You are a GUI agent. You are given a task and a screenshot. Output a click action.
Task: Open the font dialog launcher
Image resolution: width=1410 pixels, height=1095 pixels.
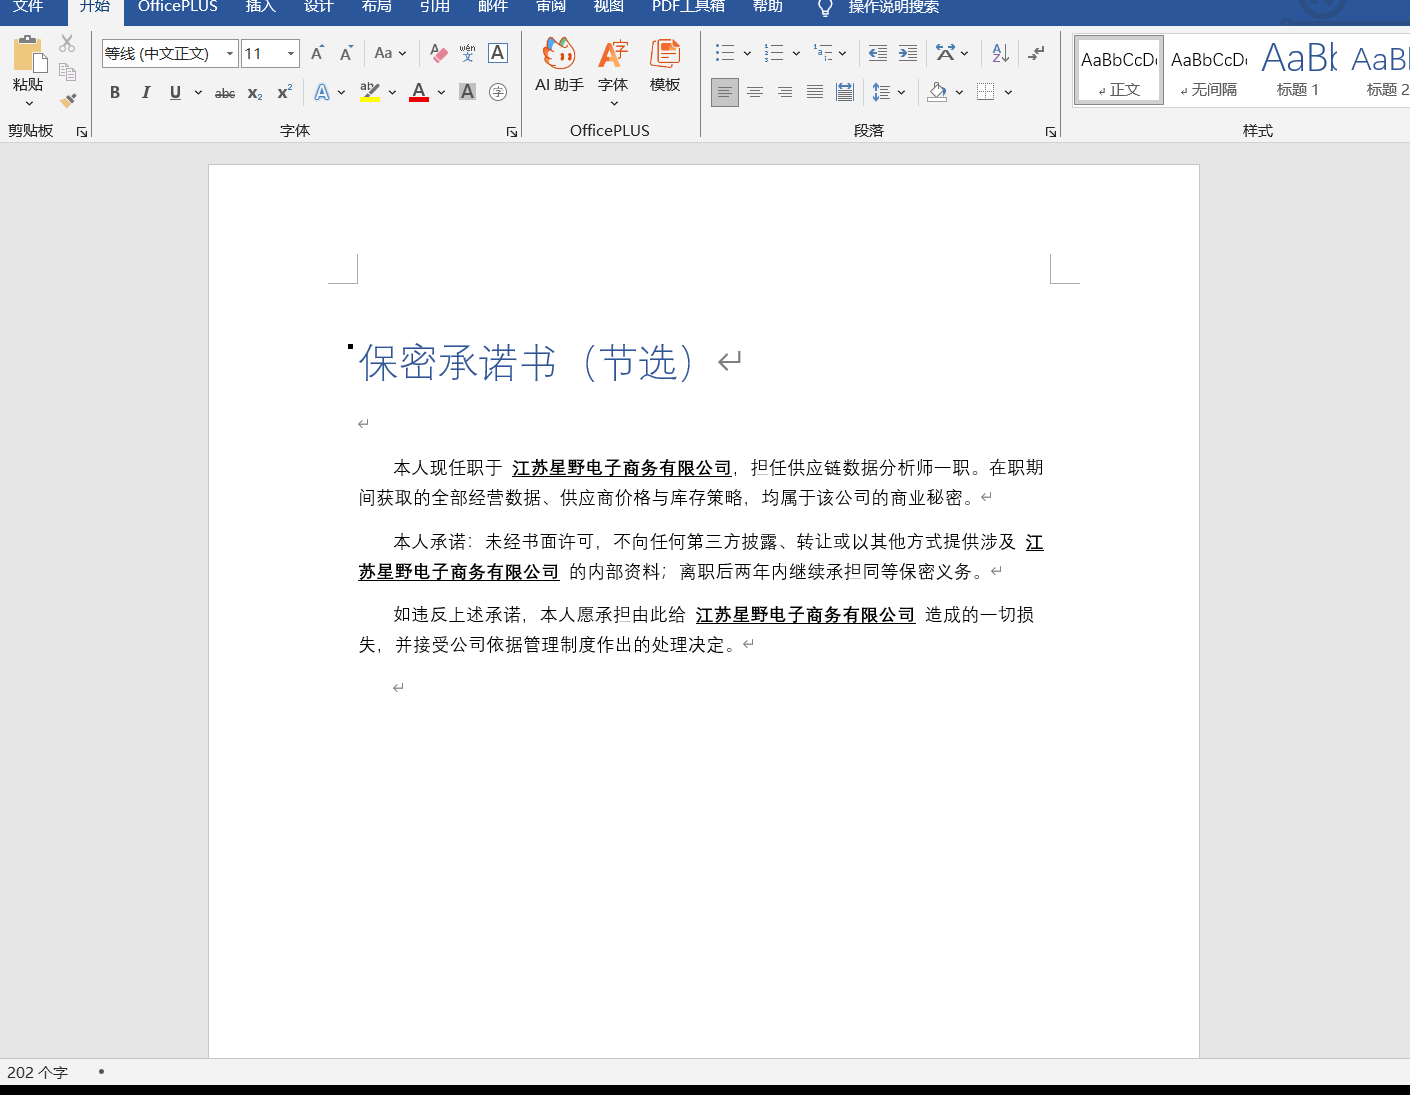[512, 132]
